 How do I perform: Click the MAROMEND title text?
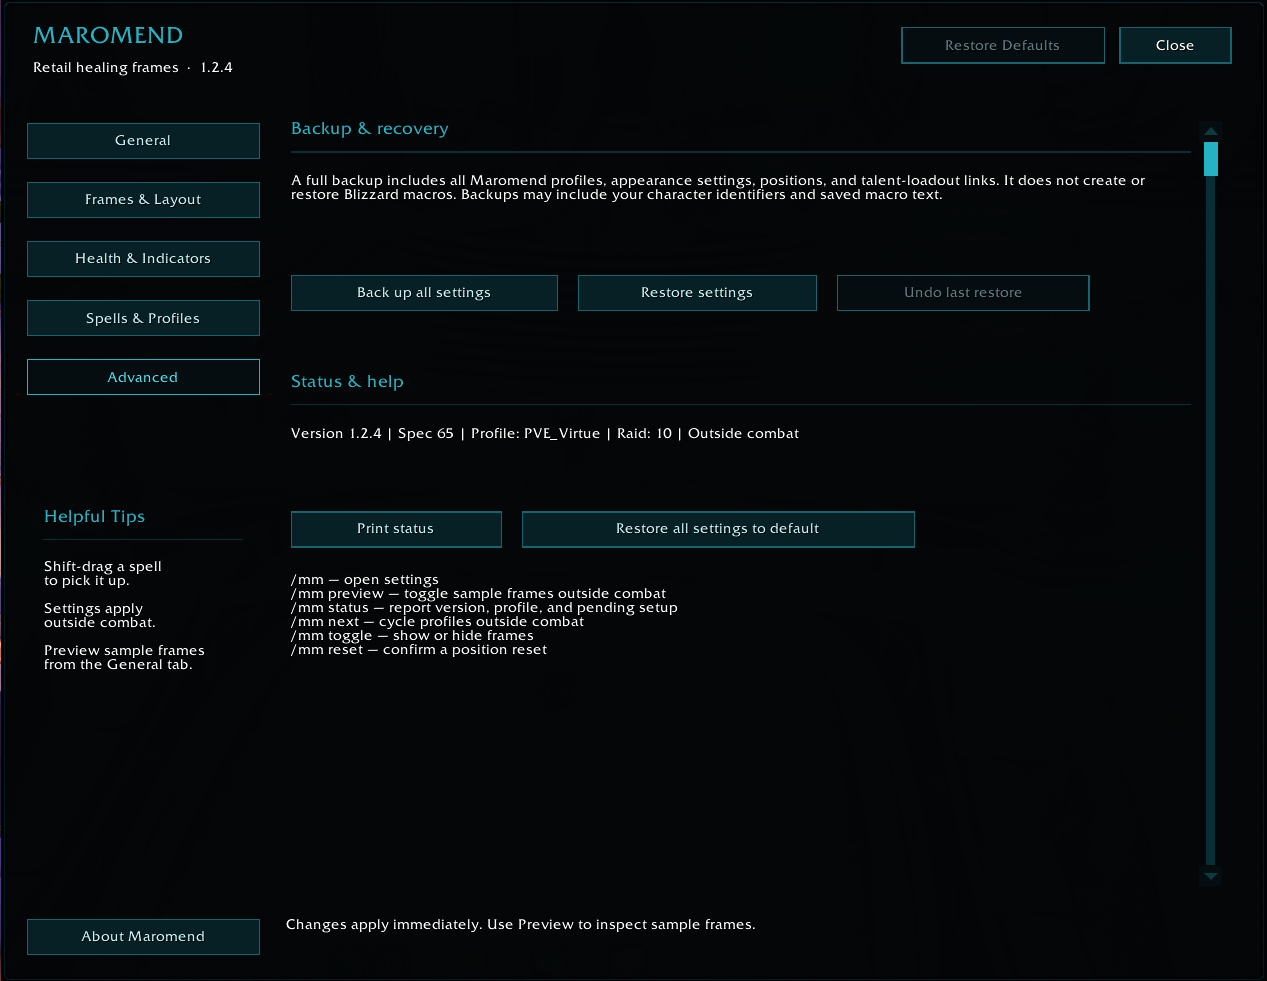click(x=108, y=36)
